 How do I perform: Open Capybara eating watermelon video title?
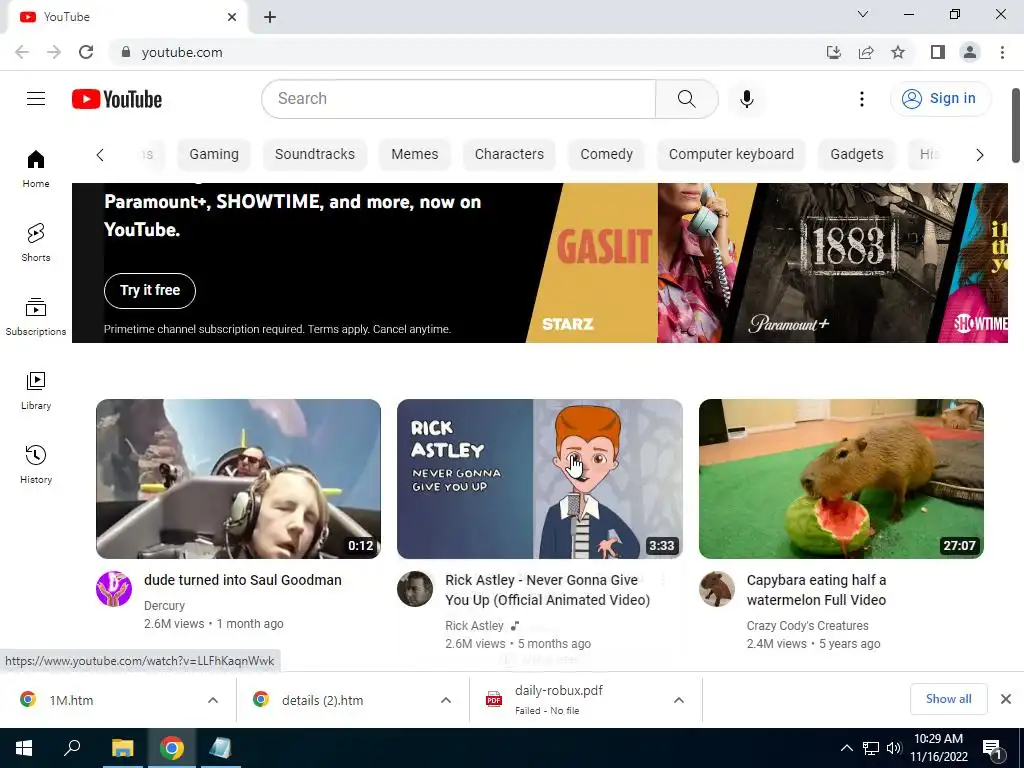(x=816, y=590)
